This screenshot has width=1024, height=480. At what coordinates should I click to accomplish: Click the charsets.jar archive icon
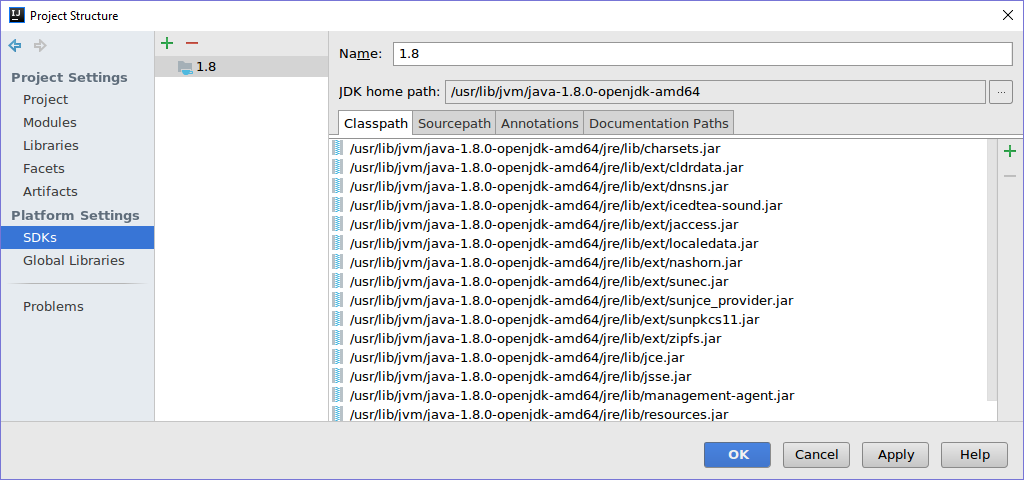click(x=338, y=148)
